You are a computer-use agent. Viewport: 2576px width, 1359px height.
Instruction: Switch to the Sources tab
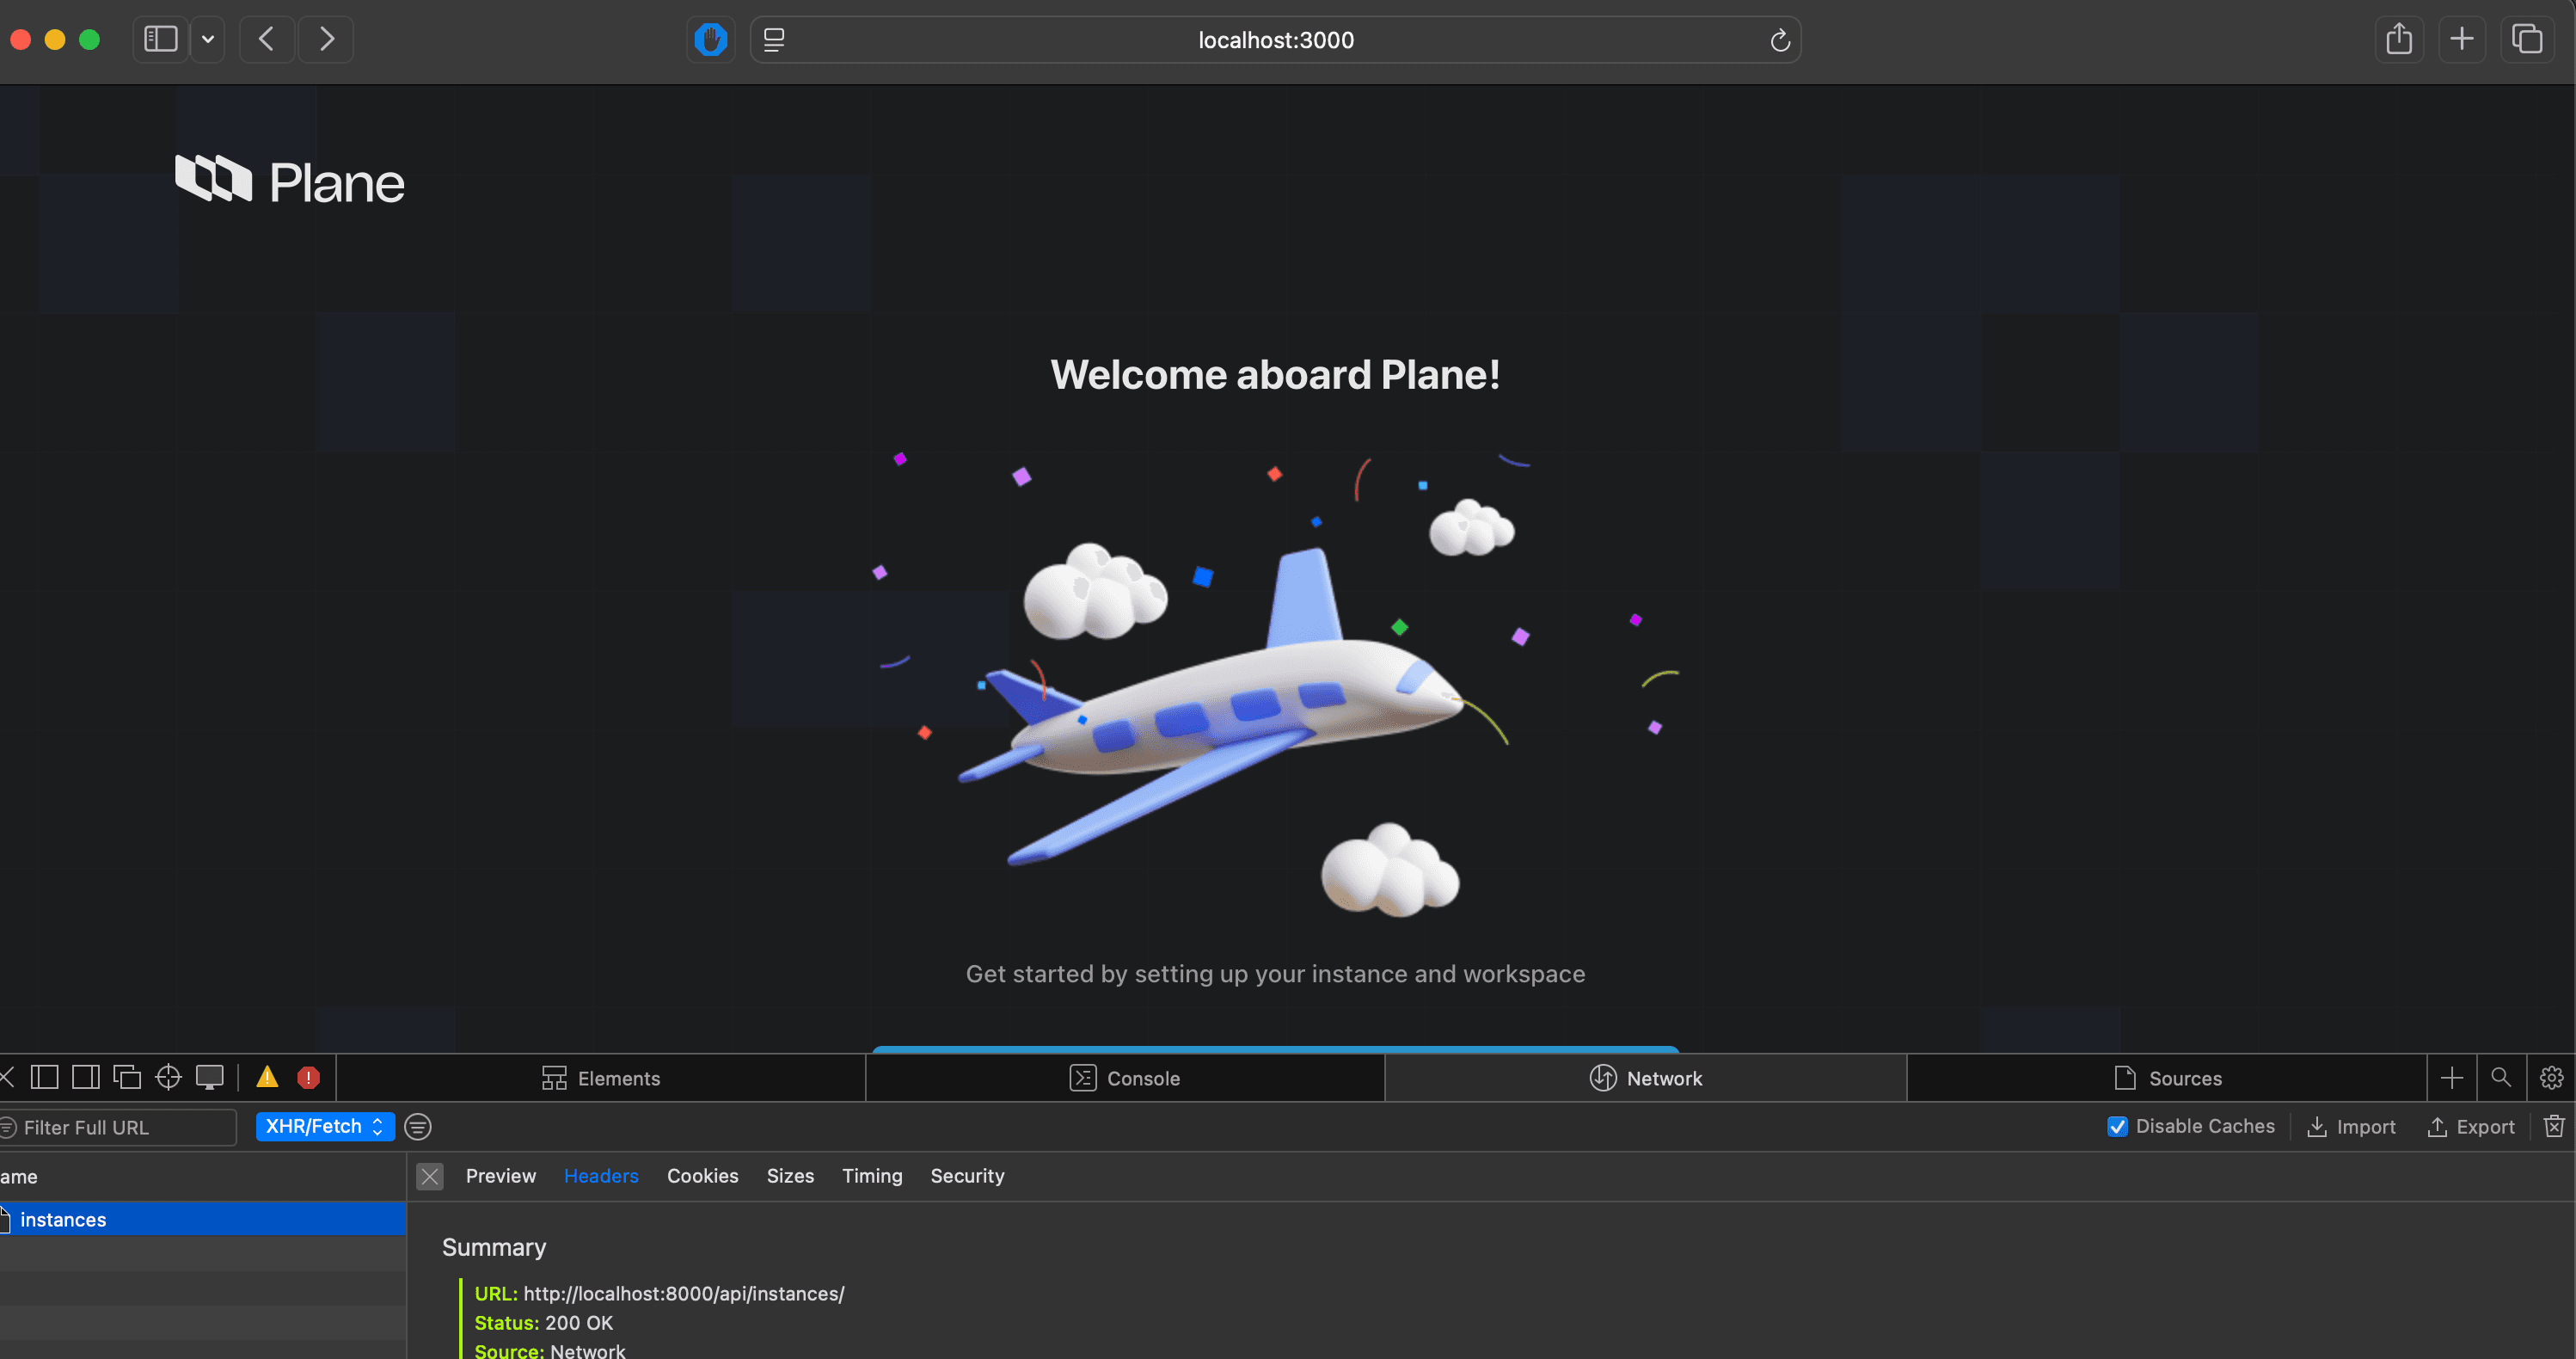(2168, 1078)
